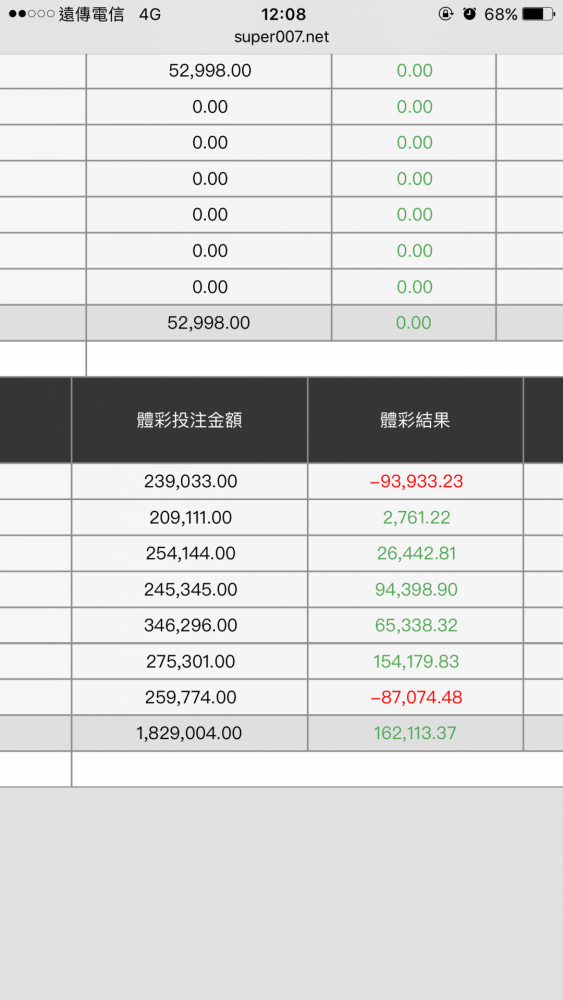Tap the 68% battery percentage
563x1000 pixels.
[x=501, y=14]
